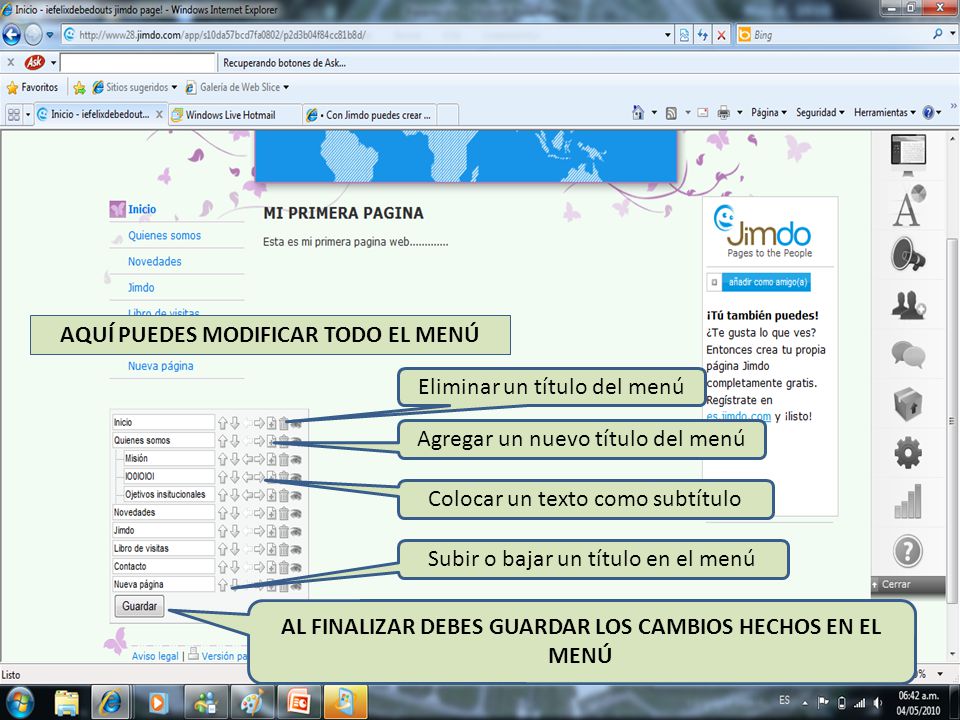Move Nueva página item up
The height and width of the screenshot is (720, 960).
point(223,585)
